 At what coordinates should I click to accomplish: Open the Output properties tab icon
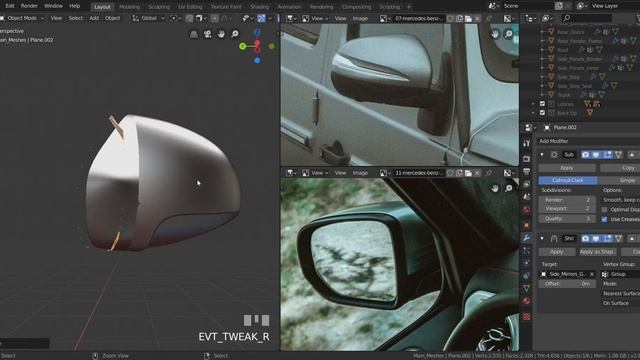tap(527, 171)
